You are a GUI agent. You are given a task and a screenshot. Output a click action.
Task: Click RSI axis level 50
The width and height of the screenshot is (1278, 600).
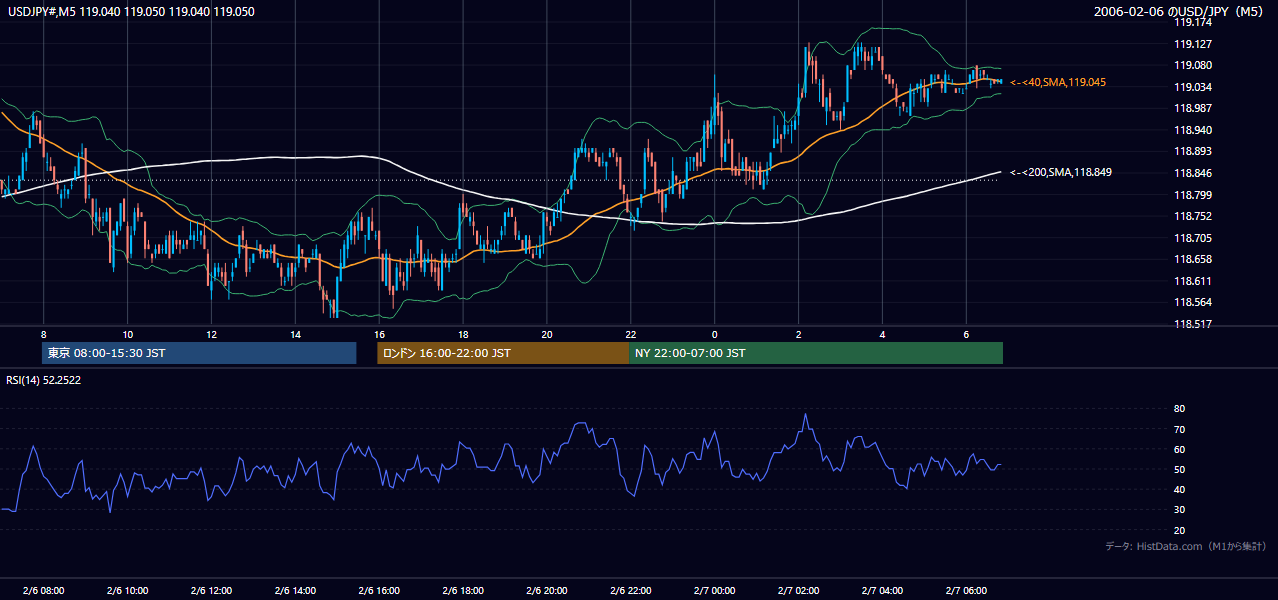[x=1180, y=469]
